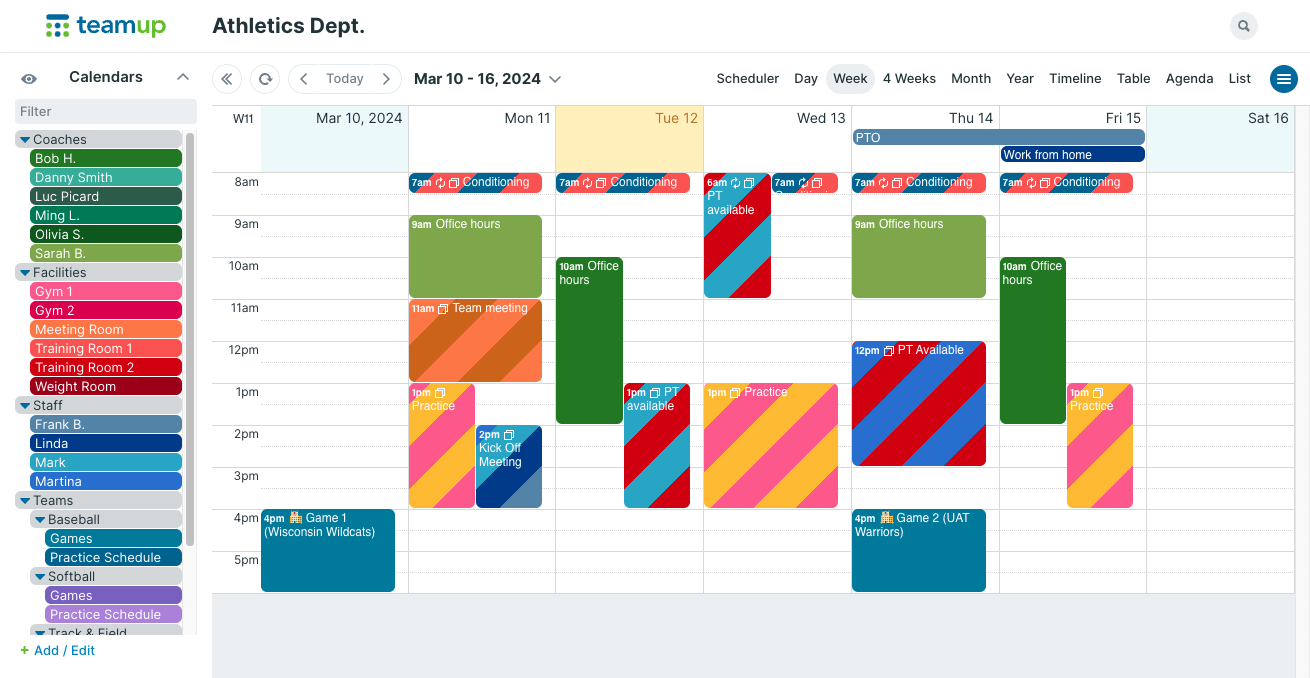
Task: Collapse the Calendars sidebar chevron
Action: pos(183,77)
